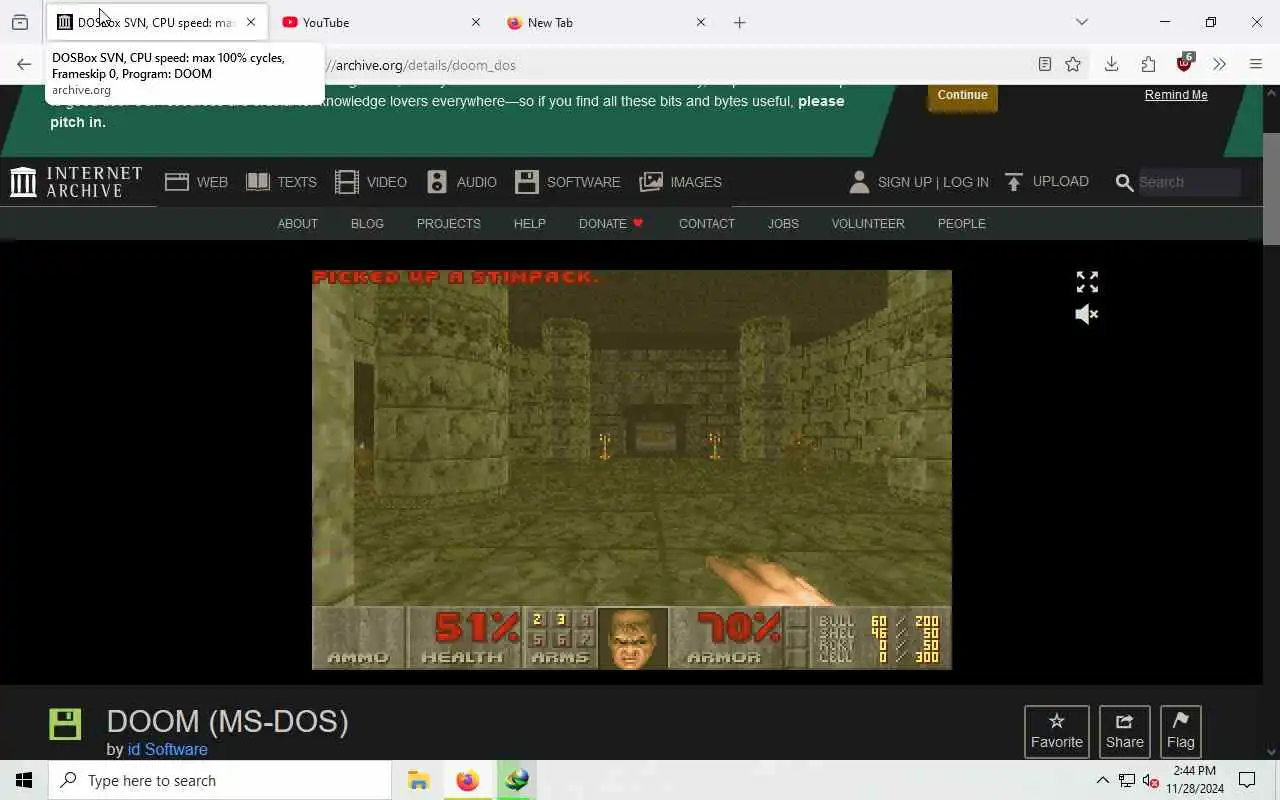Image resolution: width=1280 pixels, height=800 pixels.
Task: Open the Windows Start menu
Action: point(24,780)
